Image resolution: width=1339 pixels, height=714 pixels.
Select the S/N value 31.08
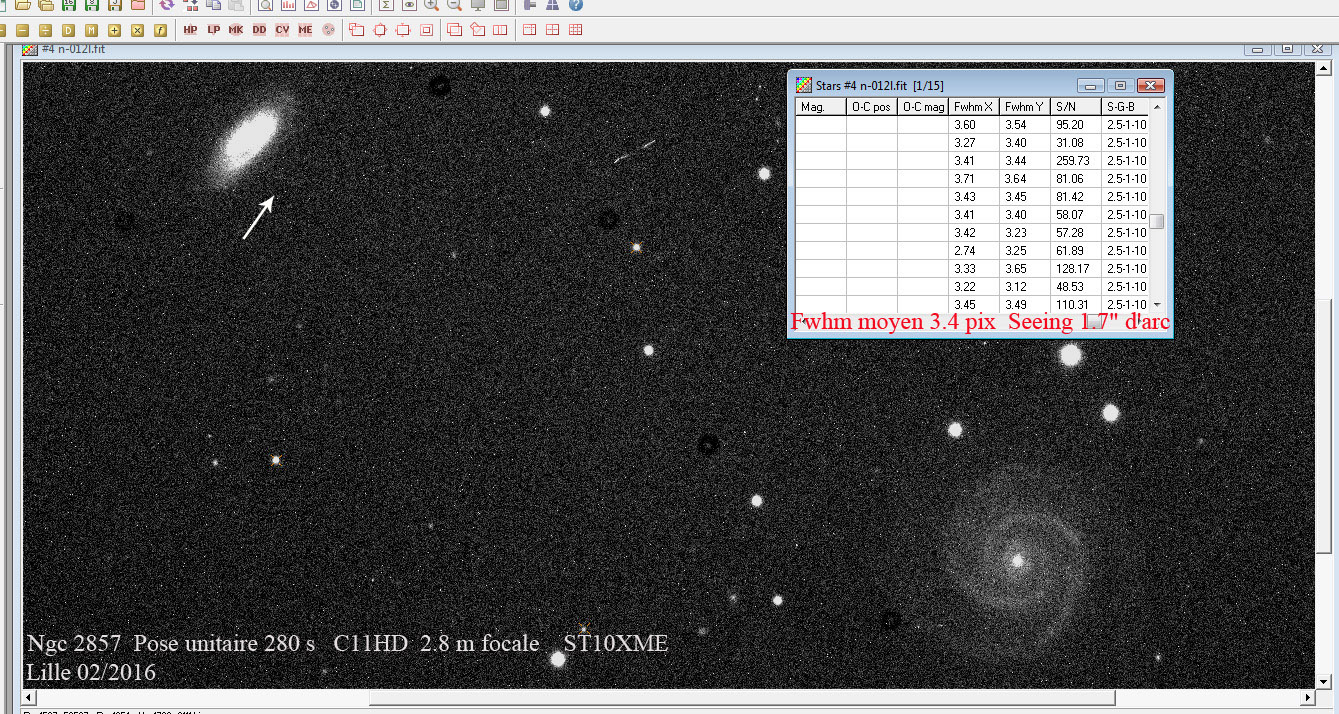tap(1076, 143)
